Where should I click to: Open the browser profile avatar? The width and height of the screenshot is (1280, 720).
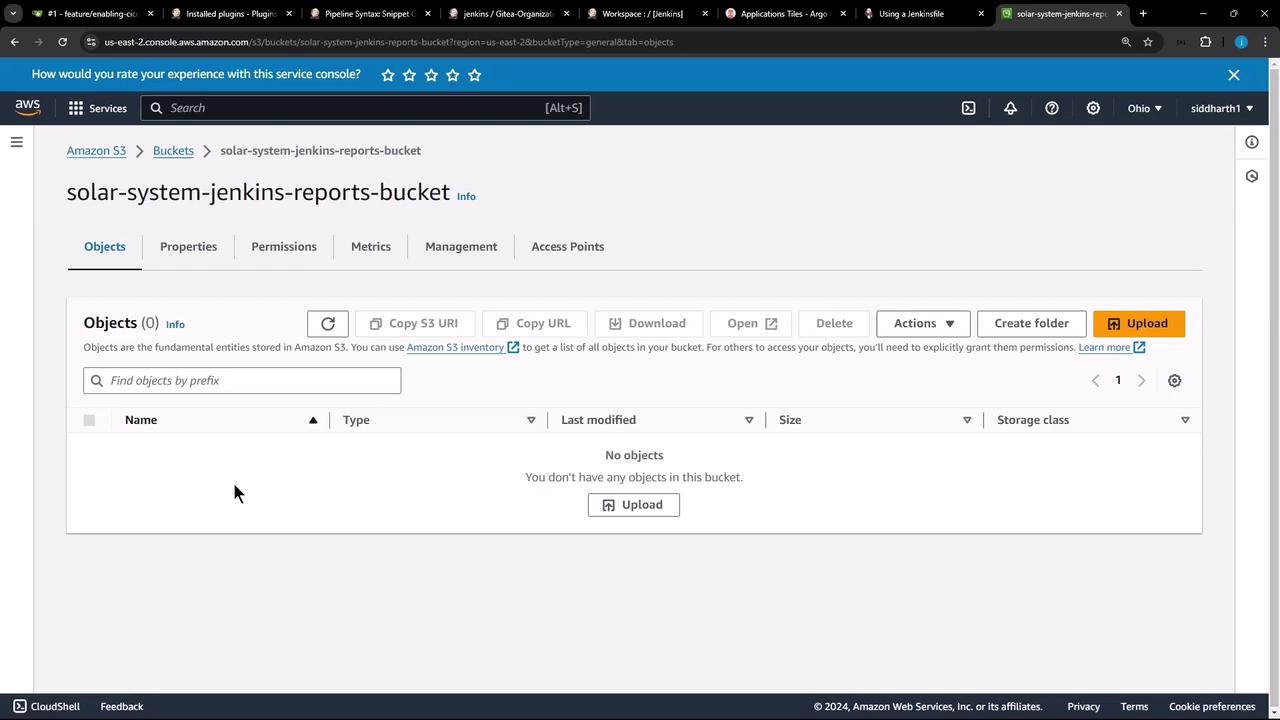[1241, 42]
